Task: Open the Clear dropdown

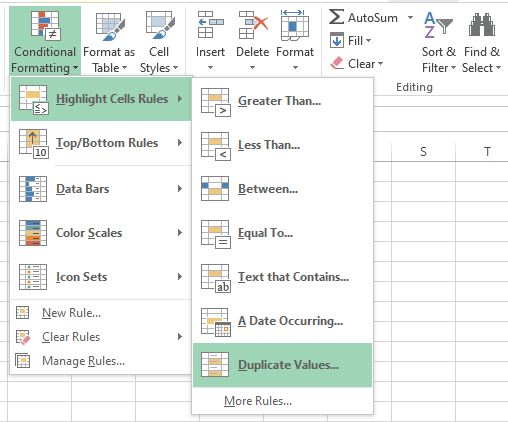Action: coord(357,63)
